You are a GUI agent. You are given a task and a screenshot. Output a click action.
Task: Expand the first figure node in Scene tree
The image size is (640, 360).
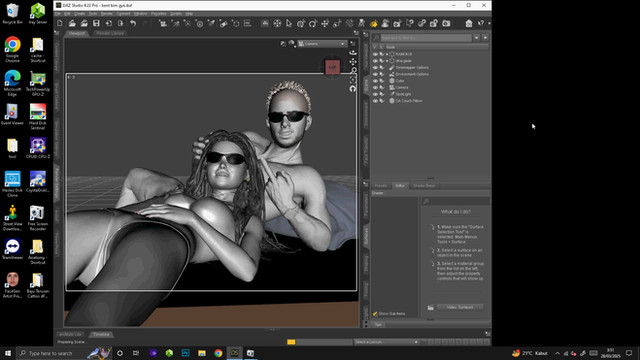(387, 54)
